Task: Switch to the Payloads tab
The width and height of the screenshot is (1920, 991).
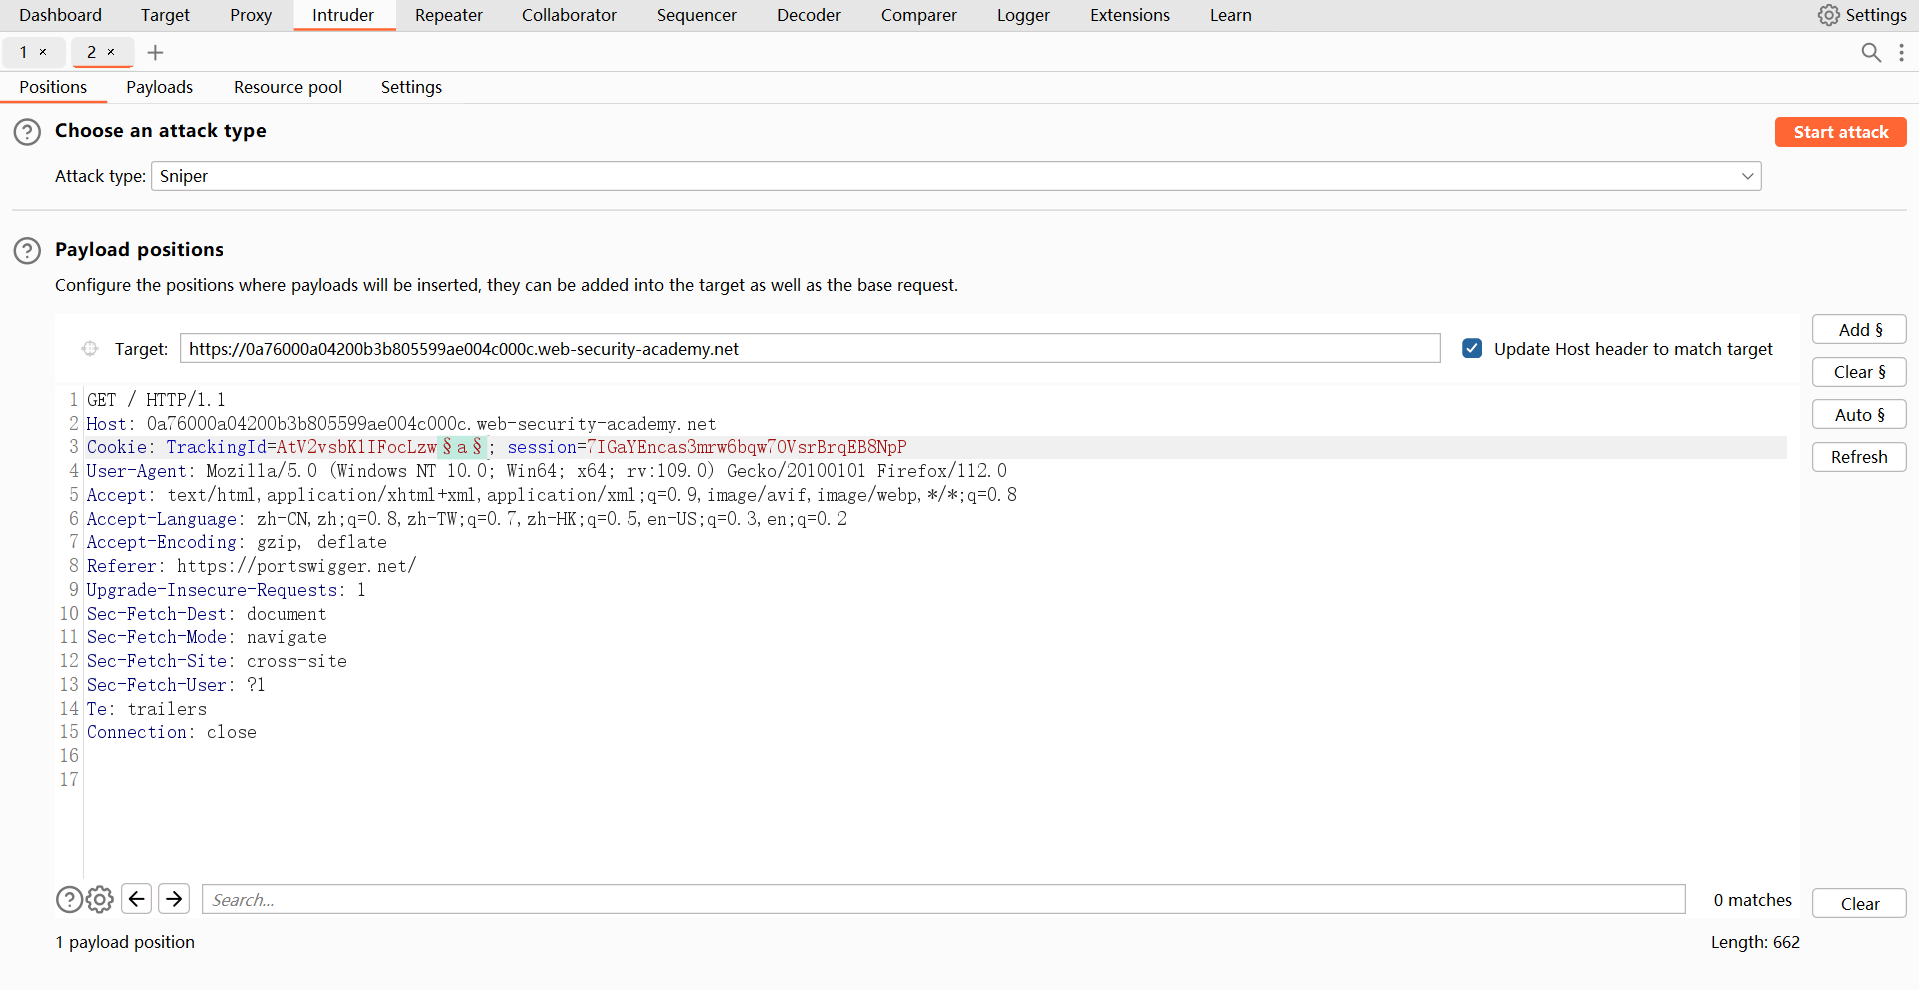Action: tap(159, 87)
